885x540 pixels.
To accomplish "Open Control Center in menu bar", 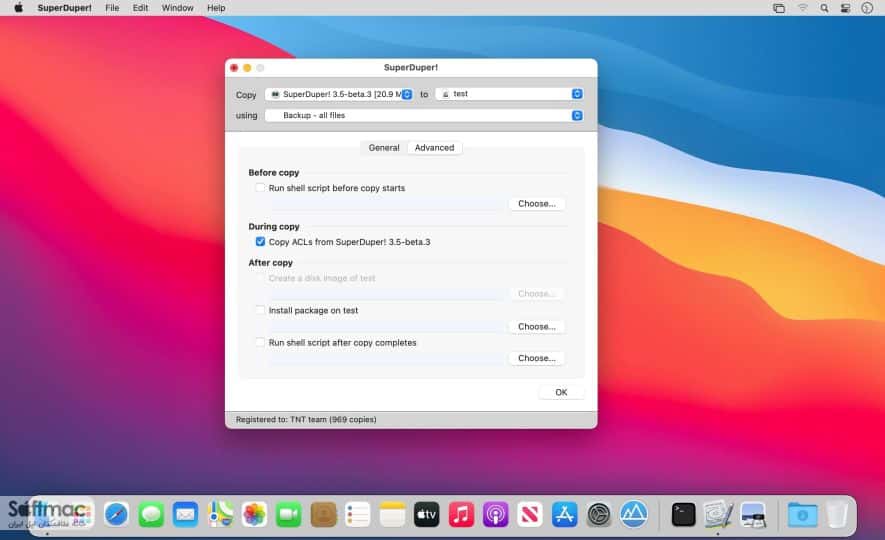I will click(x=845, y=8).
